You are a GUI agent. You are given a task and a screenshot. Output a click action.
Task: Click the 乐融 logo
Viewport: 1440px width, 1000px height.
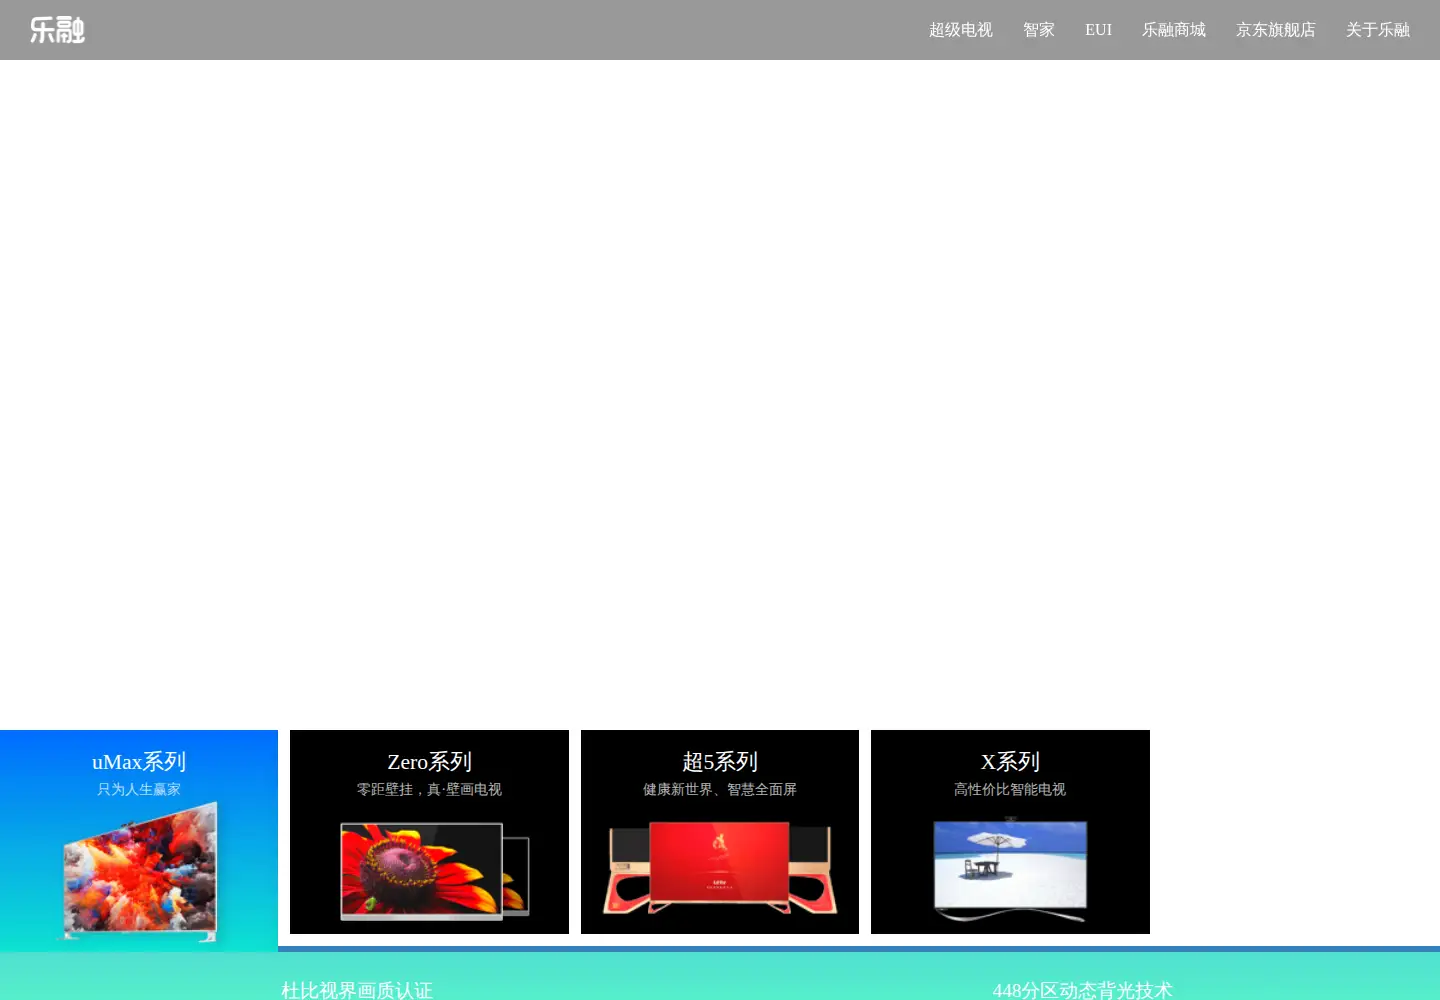tap(57, 30)
